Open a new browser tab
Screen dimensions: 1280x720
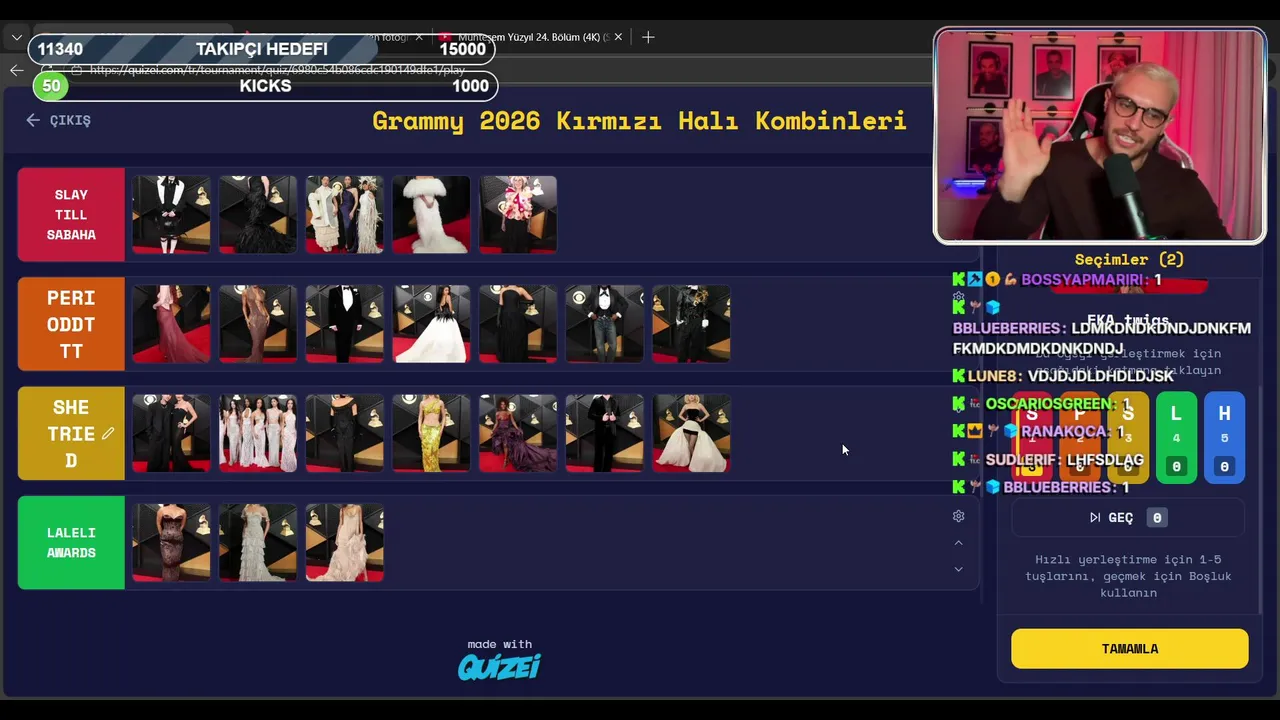(x=648, y=37)
